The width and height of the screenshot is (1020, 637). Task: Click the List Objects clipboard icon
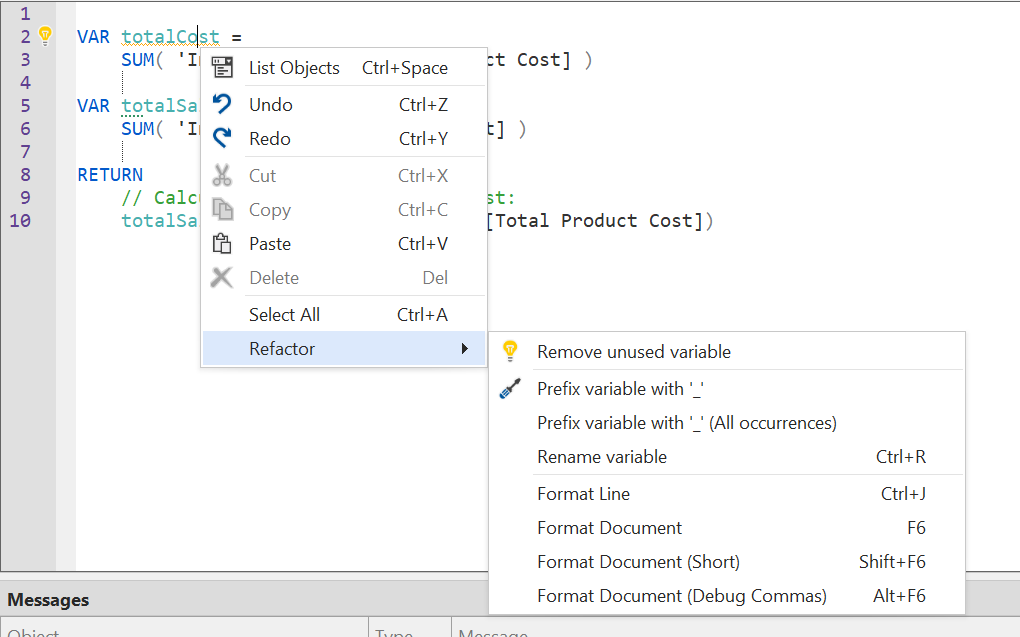224,67
